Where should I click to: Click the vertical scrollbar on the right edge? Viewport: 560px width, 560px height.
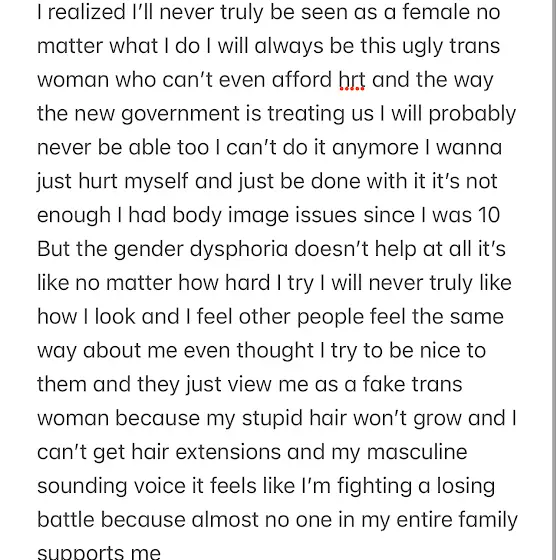click(554, 280)
